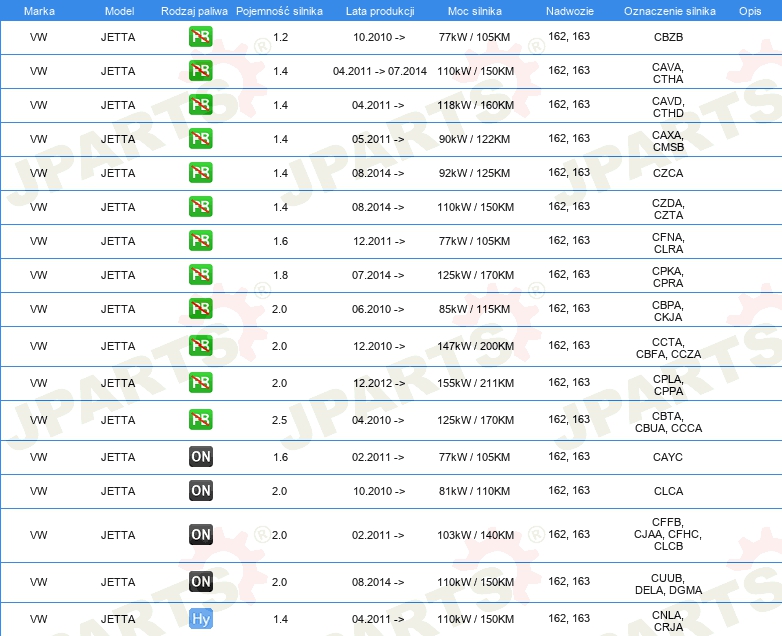Click the Pojemność silnika column header
782x636 pixels.
point(279,11)
